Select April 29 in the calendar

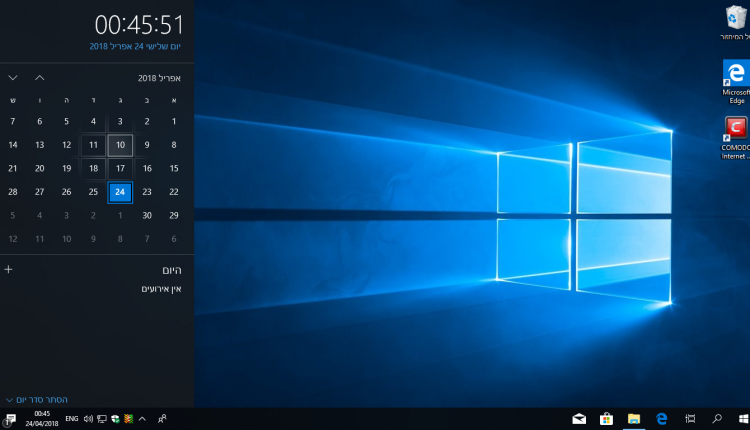click(x=174, y=216)
